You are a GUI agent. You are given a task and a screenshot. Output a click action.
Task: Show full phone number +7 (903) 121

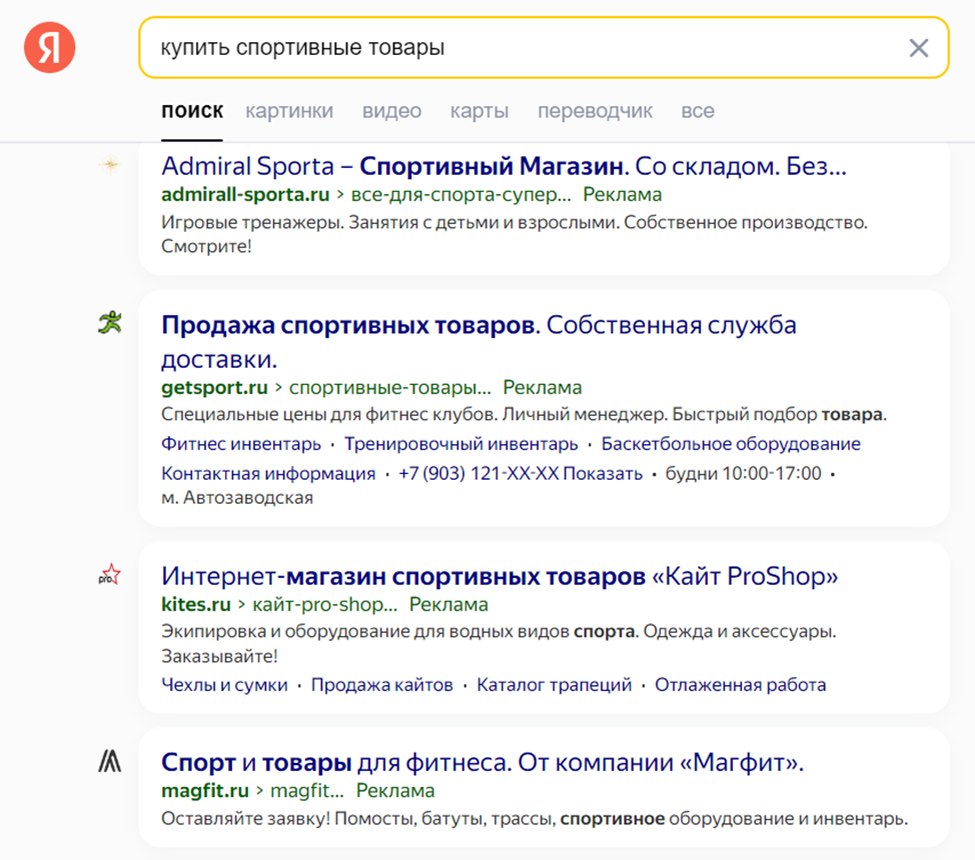click(520, 473)
